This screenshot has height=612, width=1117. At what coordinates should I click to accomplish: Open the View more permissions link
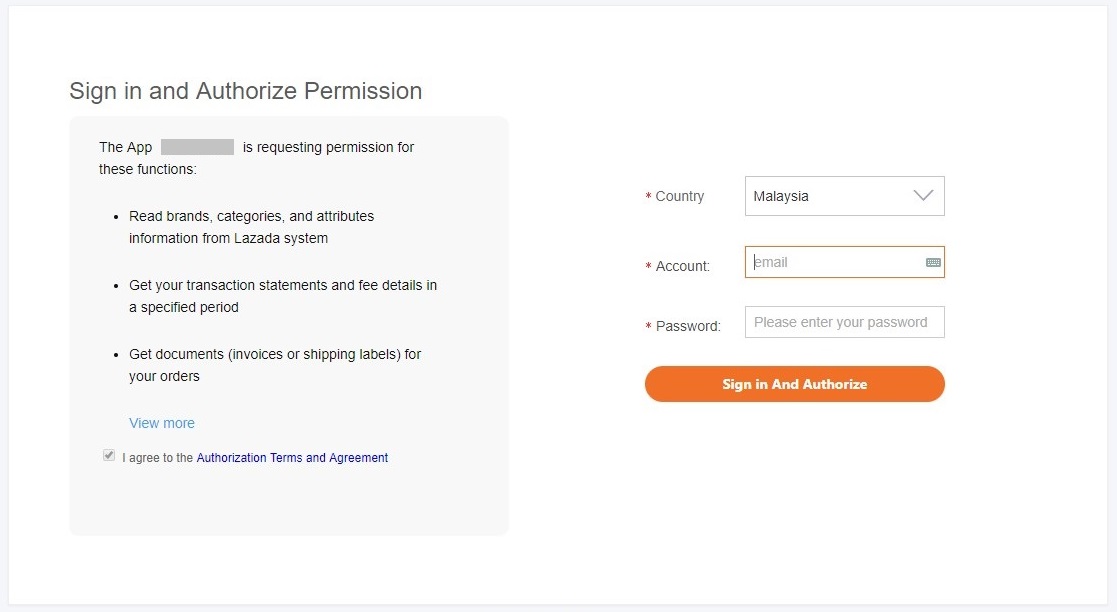tap(162, 423)
